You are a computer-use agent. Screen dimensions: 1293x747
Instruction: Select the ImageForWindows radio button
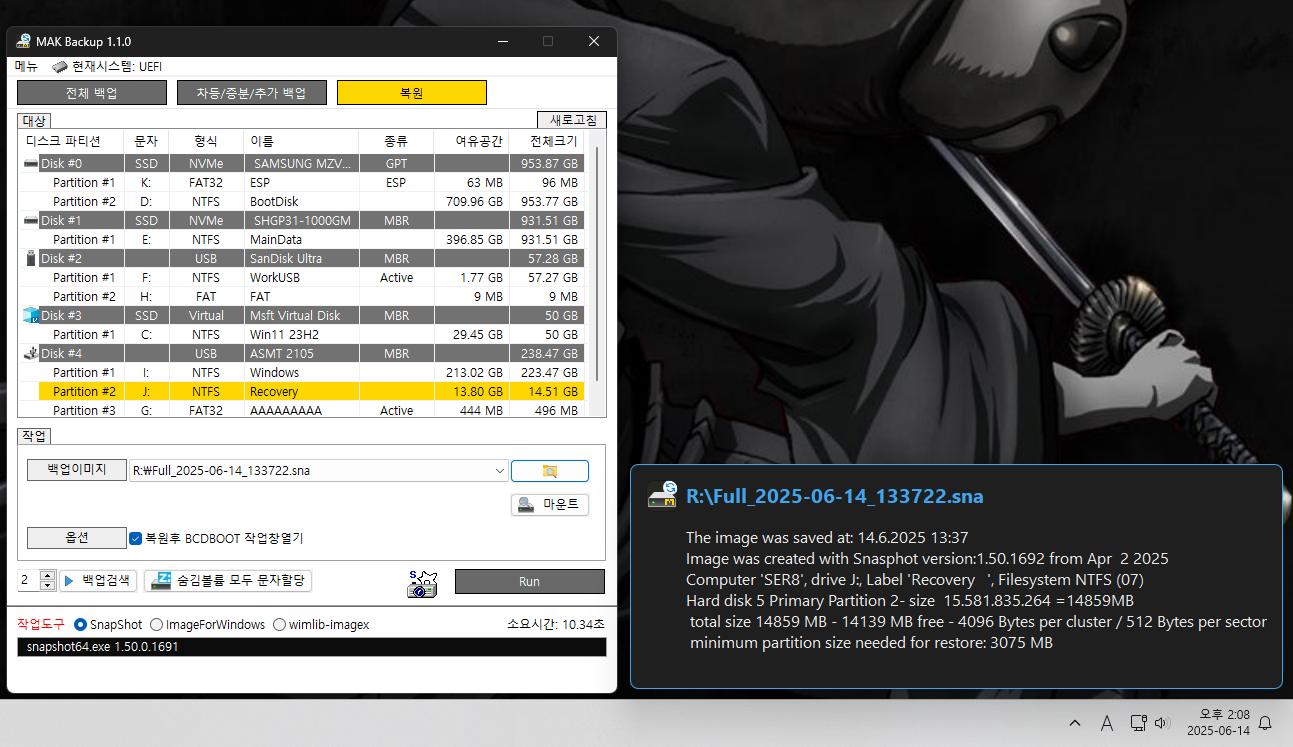click(155, 624)
